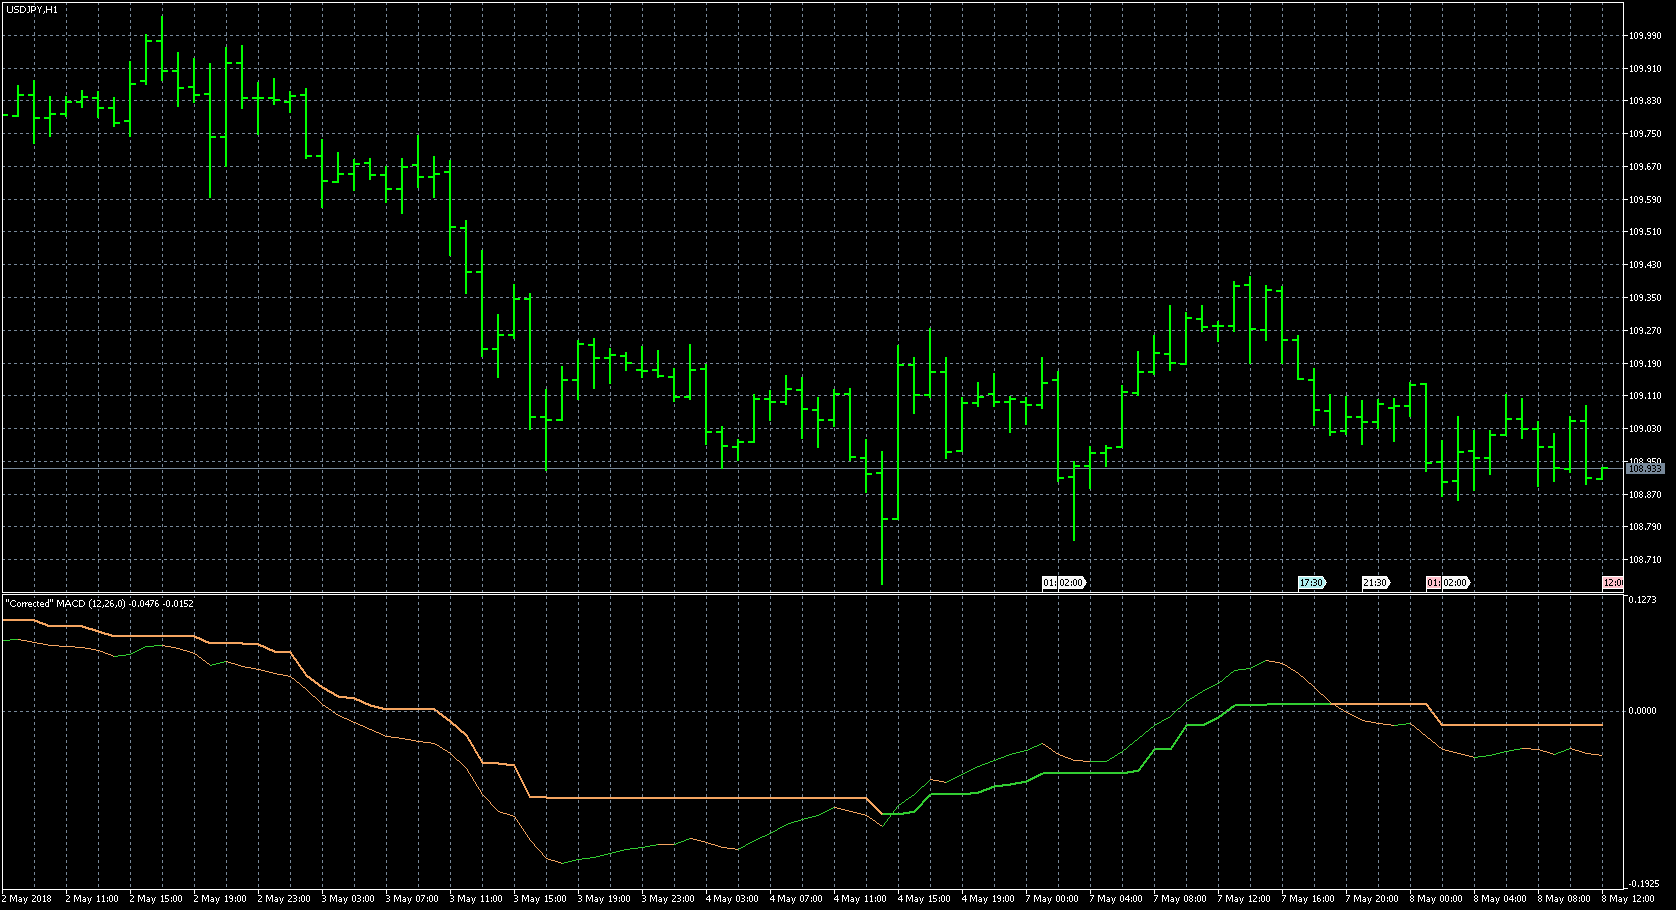This screenshot has height=910, width=1676.
Task: Click the "2 May 23:00" time label
Action: coord(284,899)
